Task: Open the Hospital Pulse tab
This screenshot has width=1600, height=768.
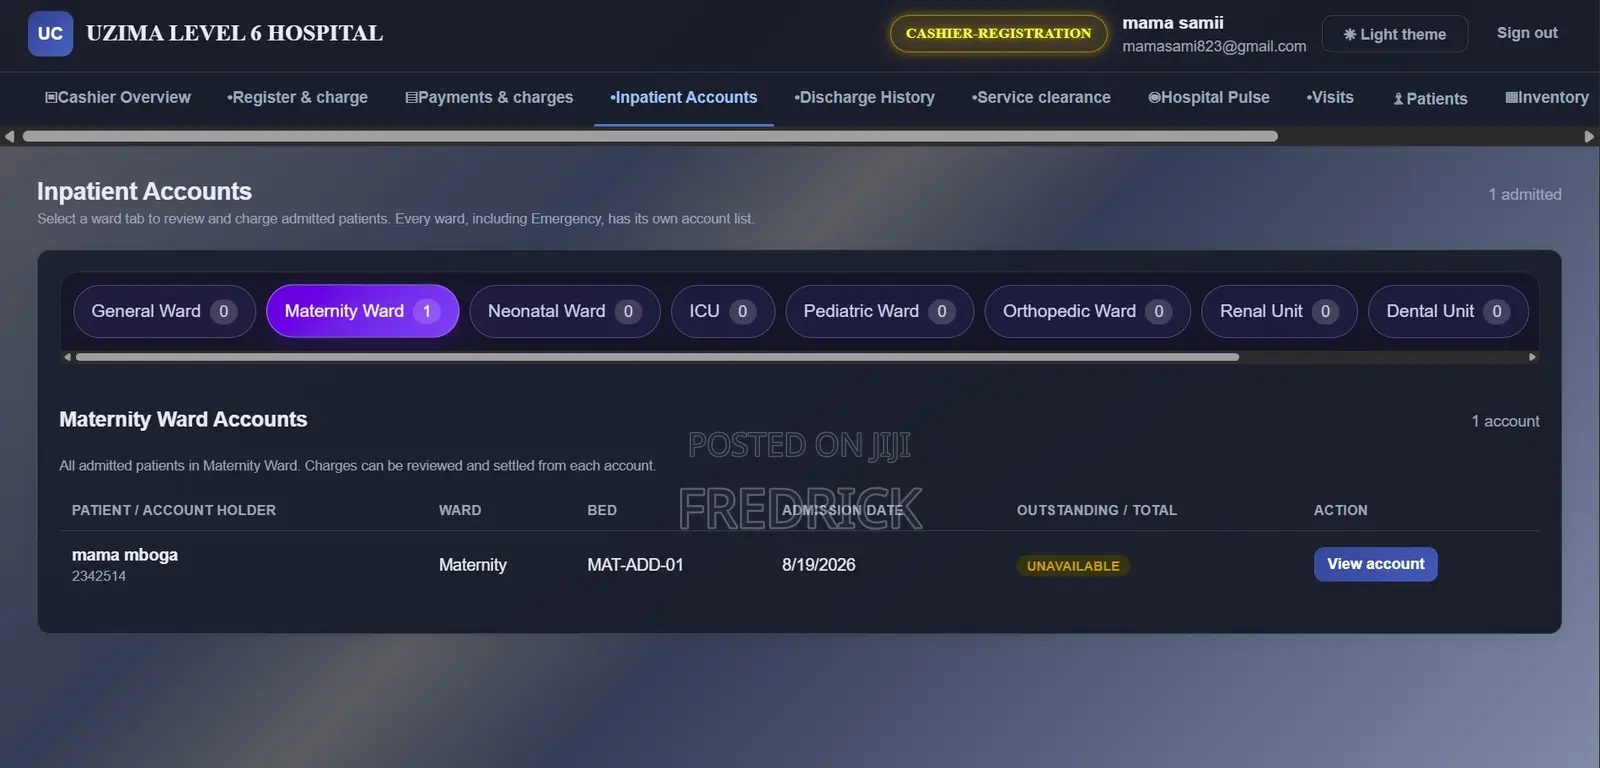Action: click(1209, 97)
